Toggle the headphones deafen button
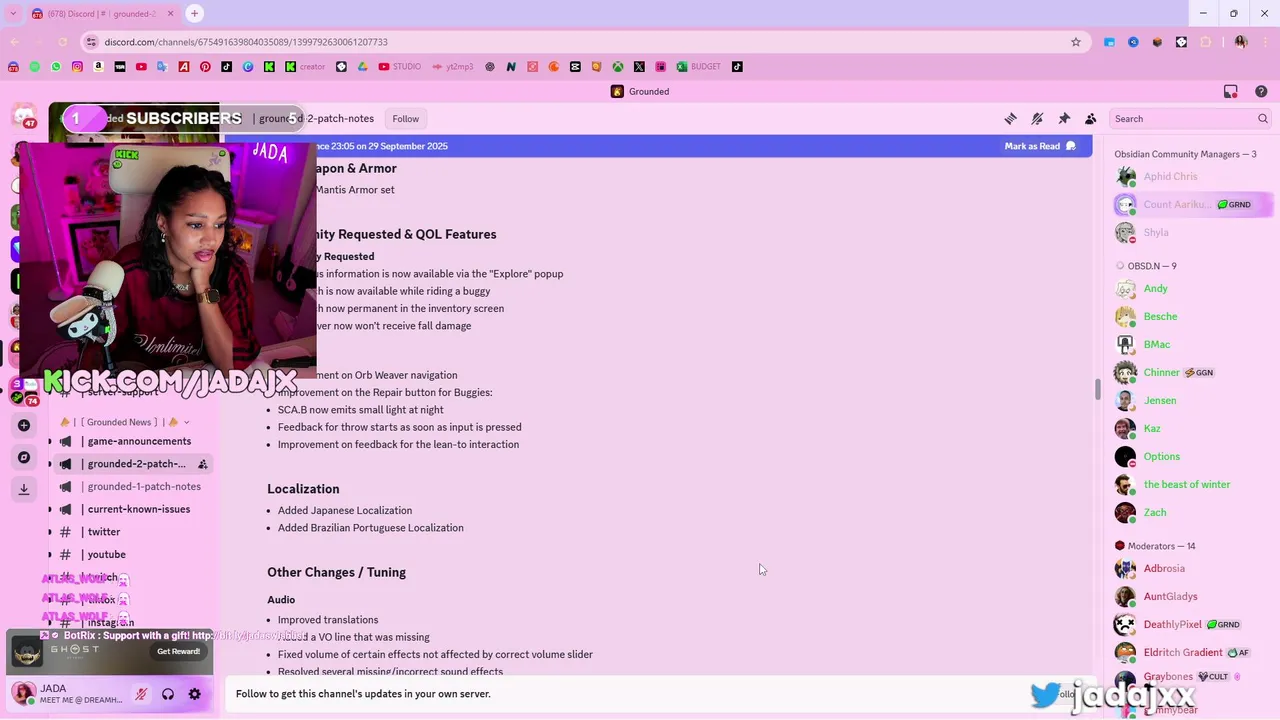 pyautogui.click(x=168, y=694)
